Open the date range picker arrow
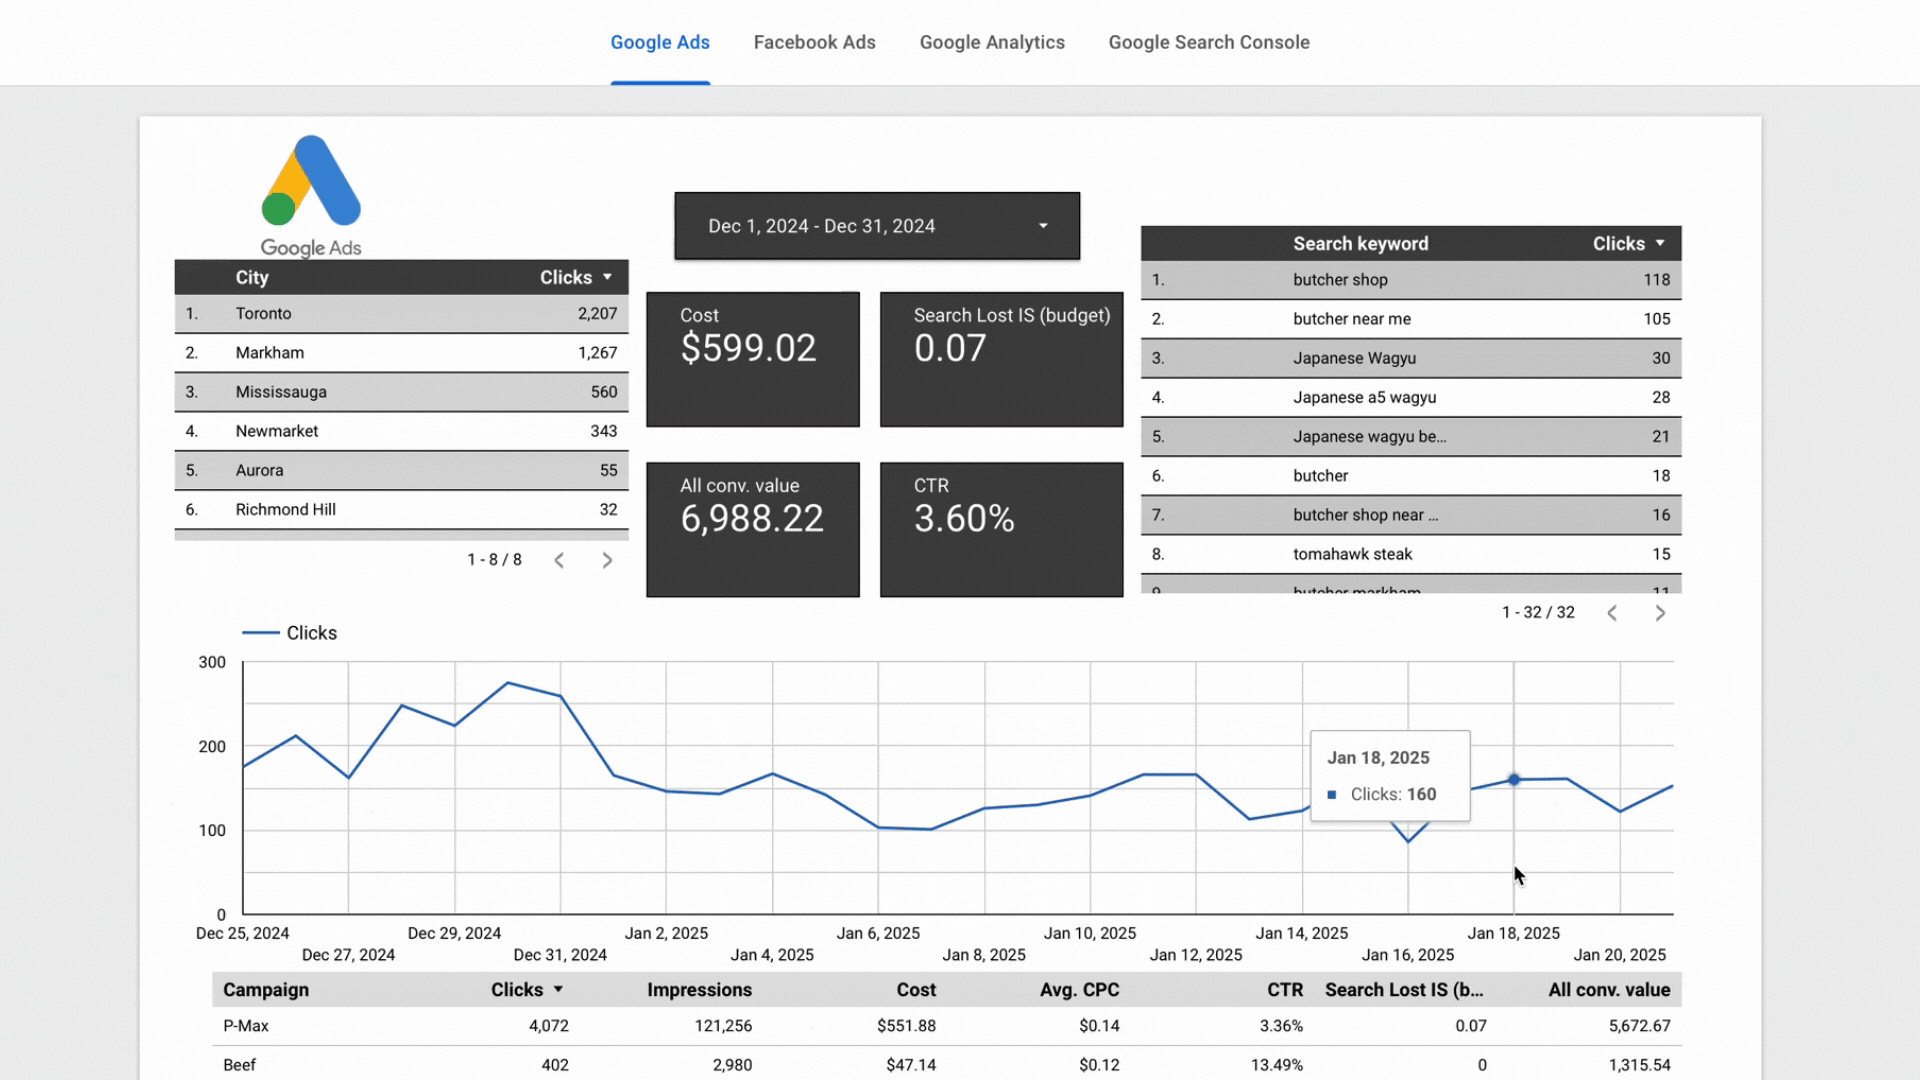This screenshot has width=1920, height=1080. click(1043, 226)
